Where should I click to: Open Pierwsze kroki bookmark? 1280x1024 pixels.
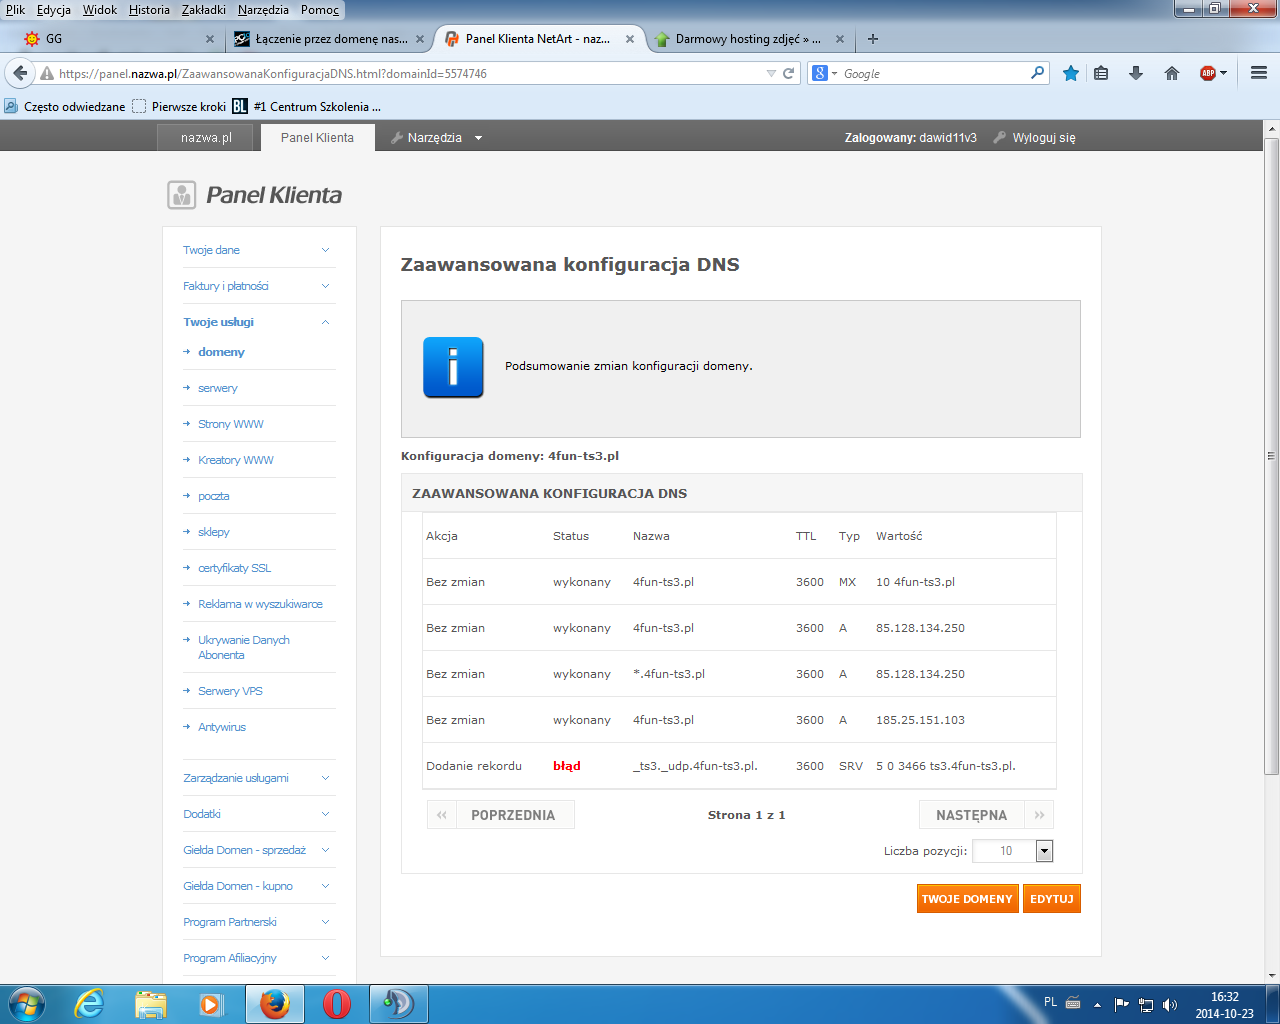click(180, 106)
